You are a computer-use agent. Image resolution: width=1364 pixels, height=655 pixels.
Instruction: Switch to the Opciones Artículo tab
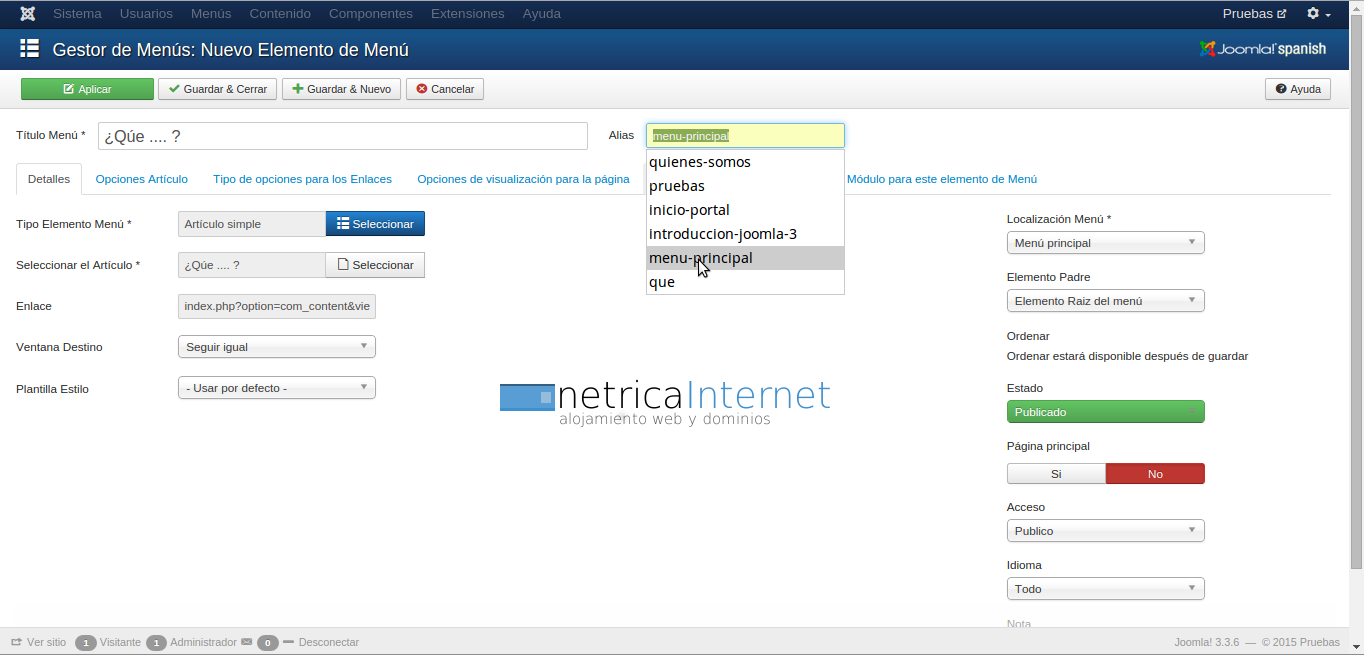point(141,179)
